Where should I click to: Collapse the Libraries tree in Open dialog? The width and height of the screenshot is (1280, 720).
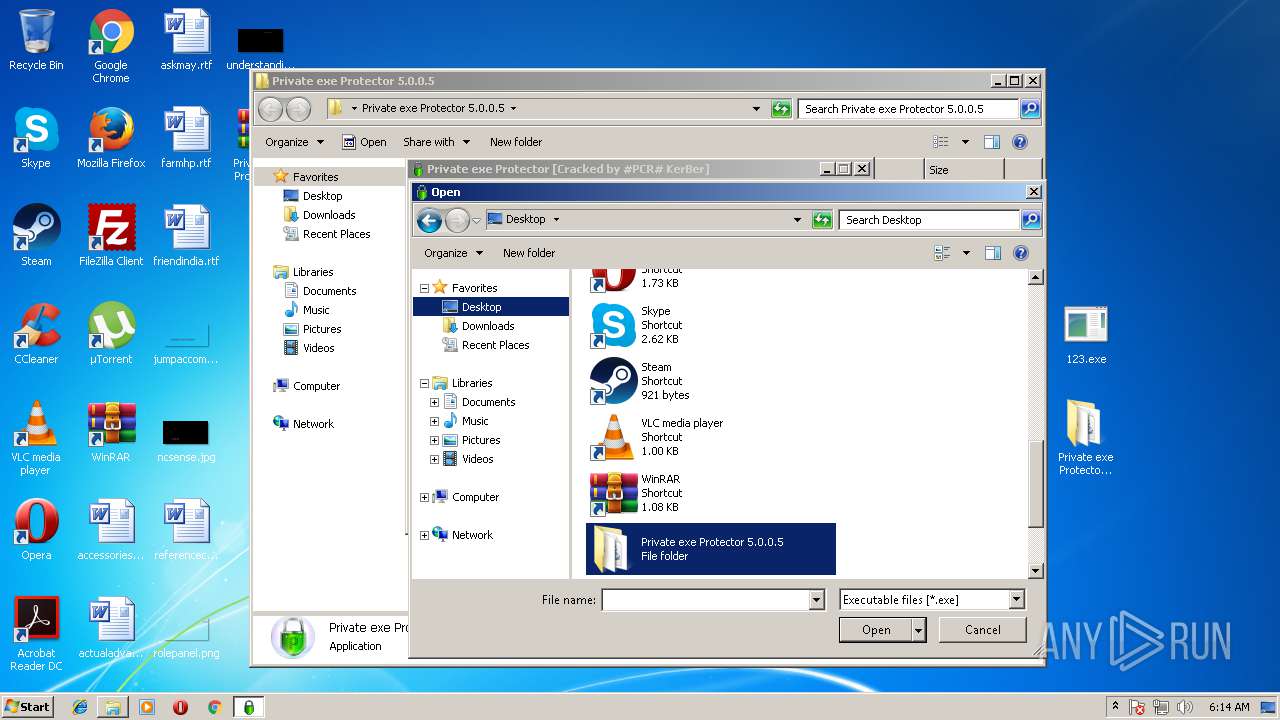pyautogui.click(x=424, y=383)
